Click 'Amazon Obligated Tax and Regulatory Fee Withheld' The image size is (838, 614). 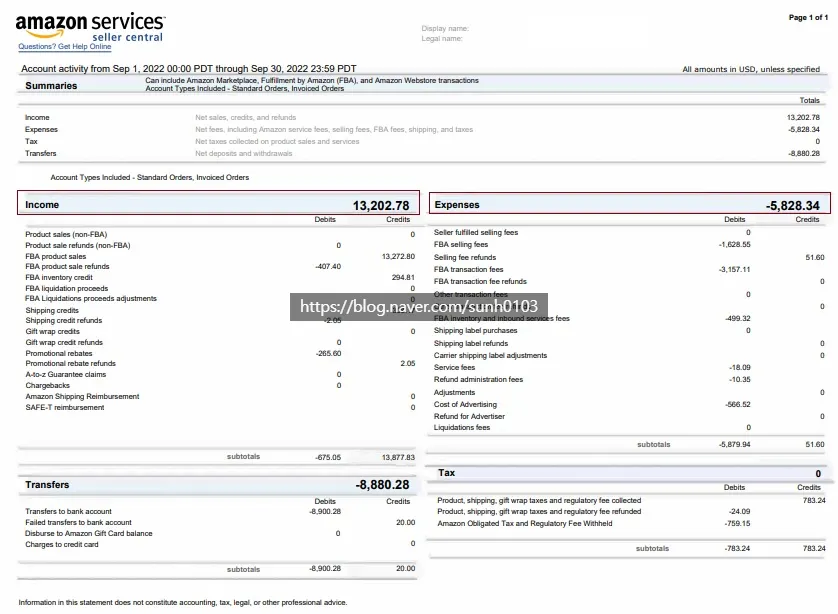pyautogui.click(x=525, y=524)
